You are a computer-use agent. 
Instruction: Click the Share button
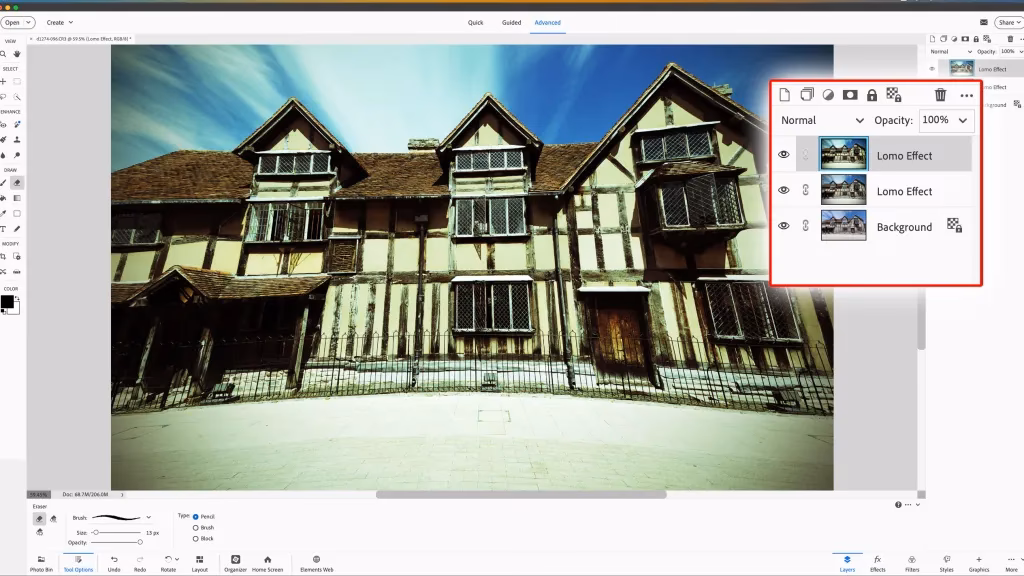pos(1007,21)
